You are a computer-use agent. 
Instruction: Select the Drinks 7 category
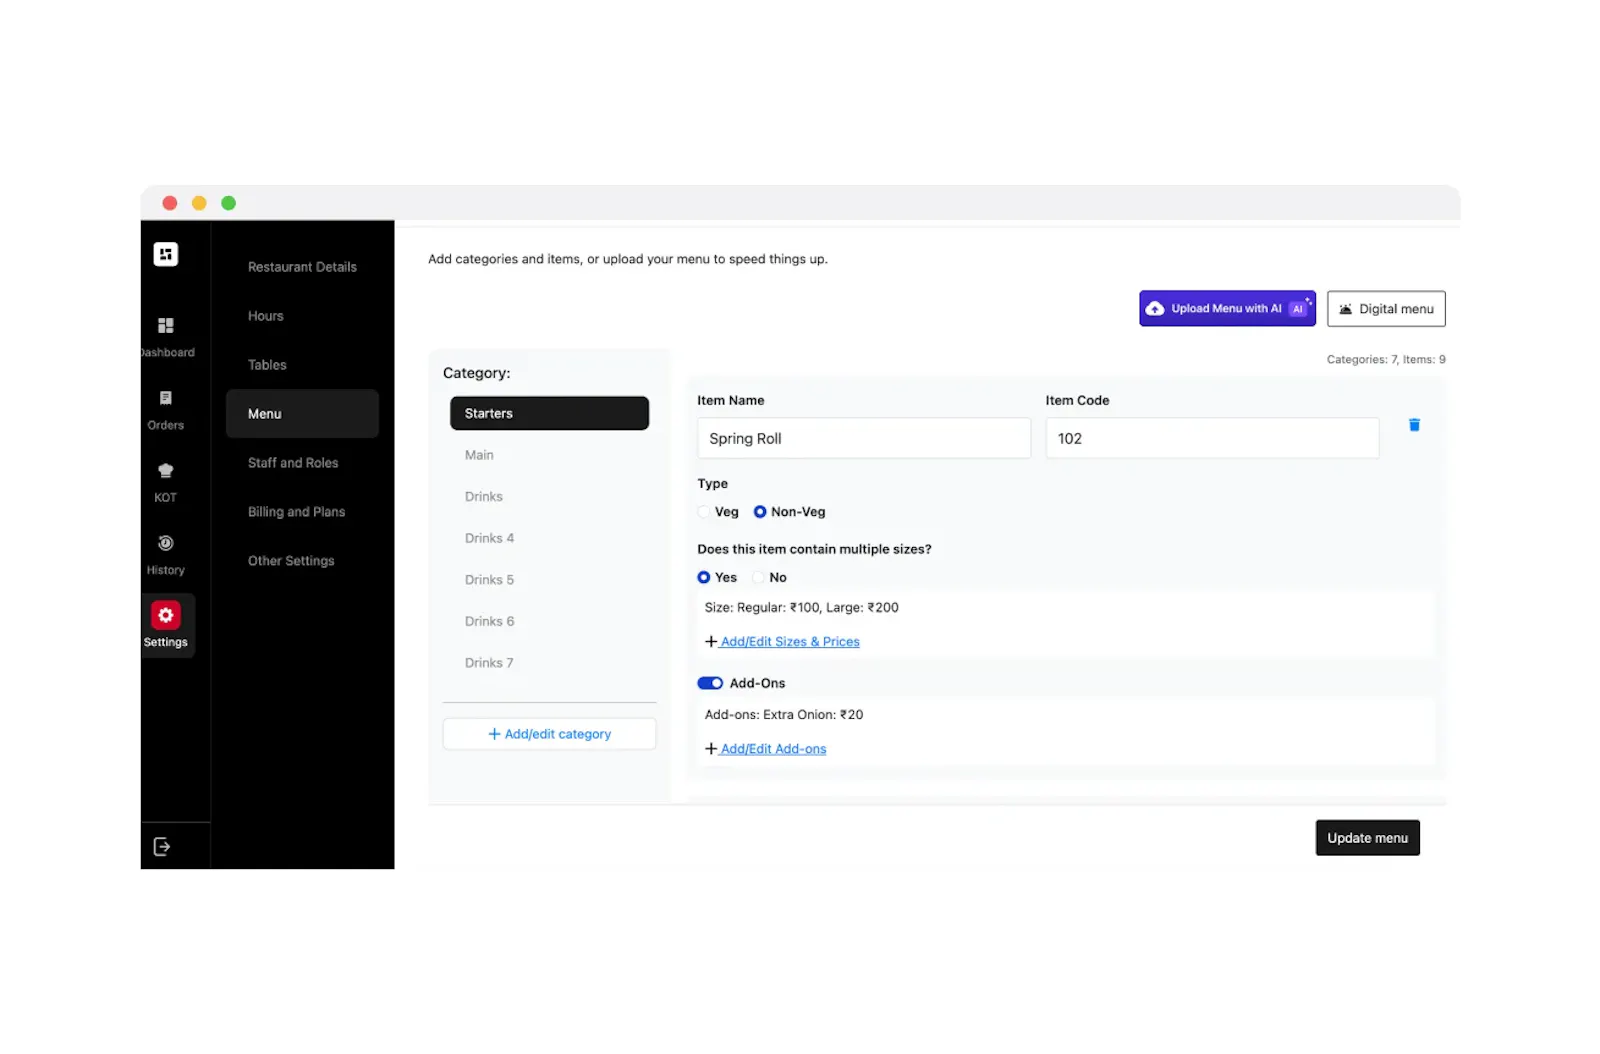pyautogui.click(x=549, y=663)
